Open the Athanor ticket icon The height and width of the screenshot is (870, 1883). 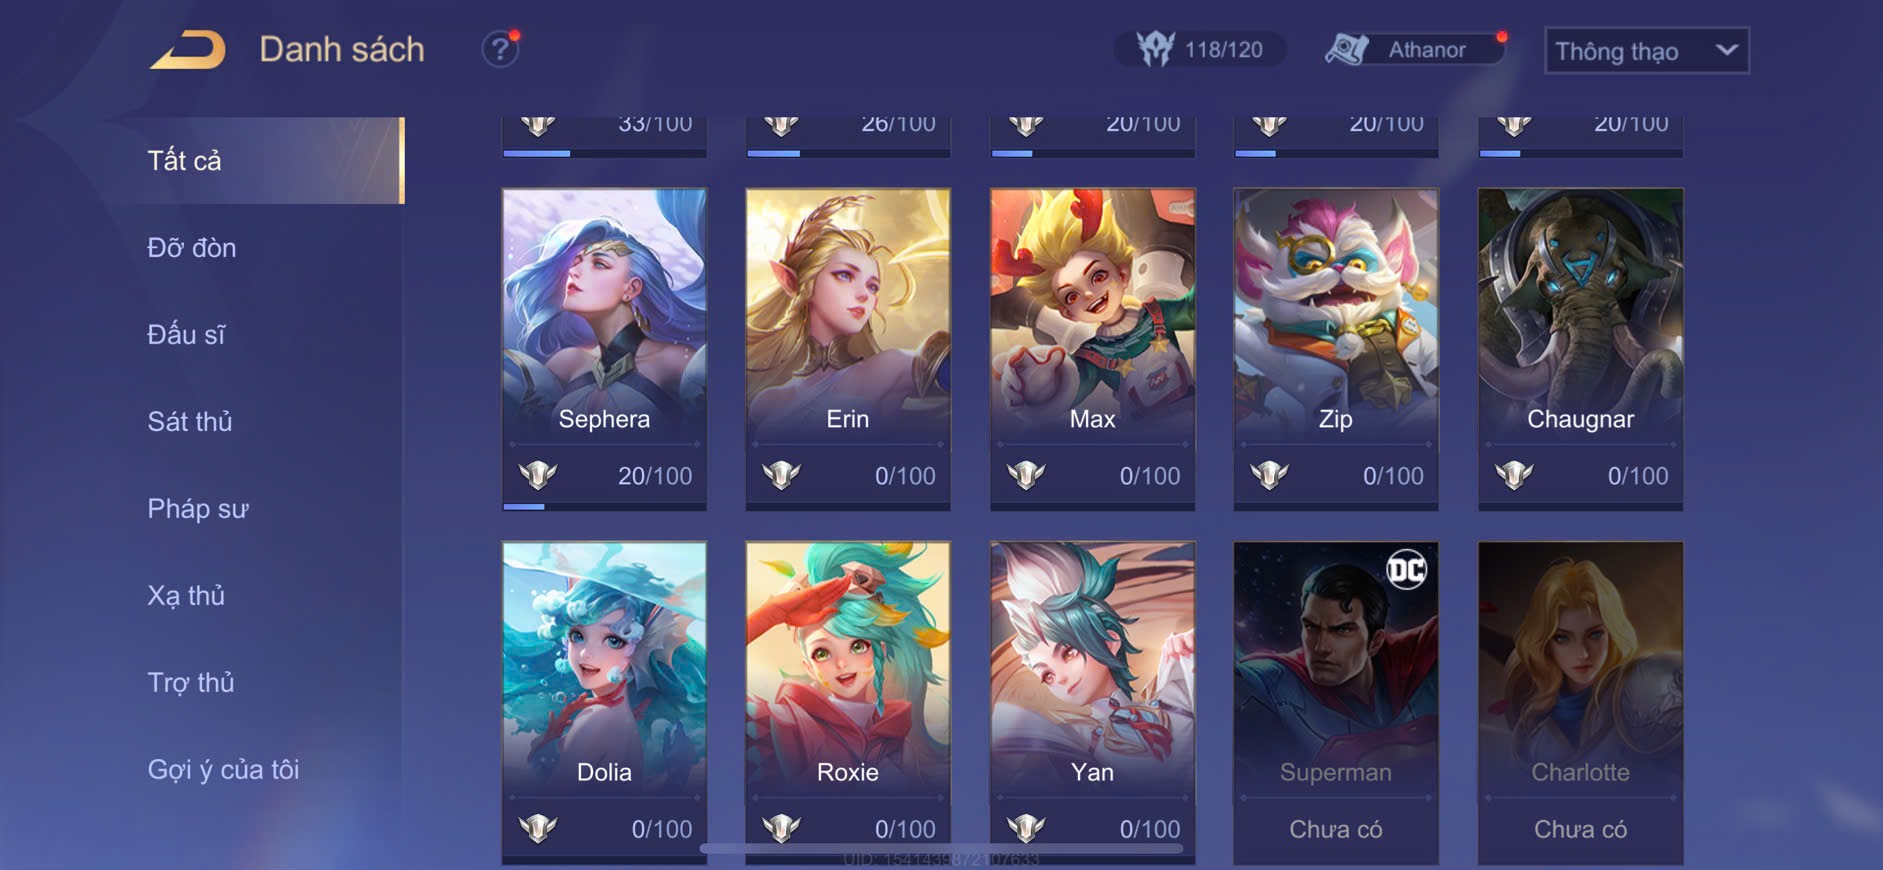[1347, 49]
